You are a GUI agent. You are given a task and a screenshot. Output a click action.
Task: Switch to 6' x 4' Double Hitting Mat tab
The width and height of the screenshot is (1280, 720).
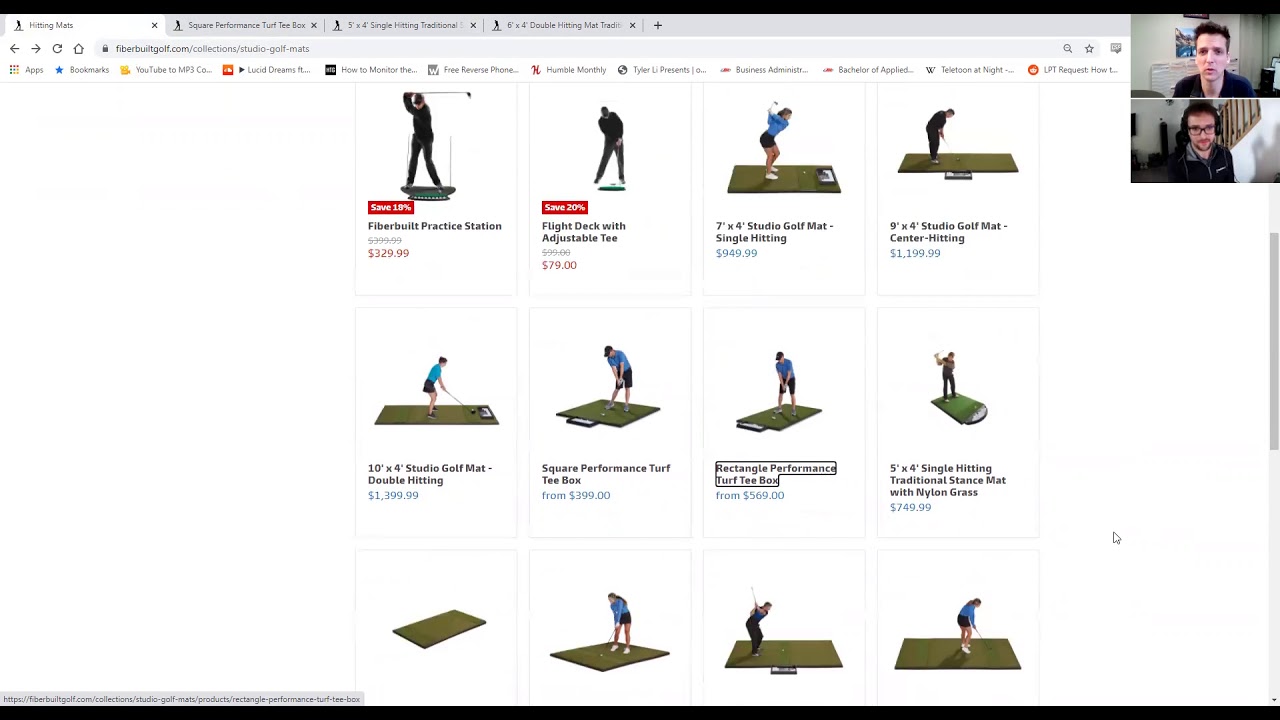pos(562,25)
